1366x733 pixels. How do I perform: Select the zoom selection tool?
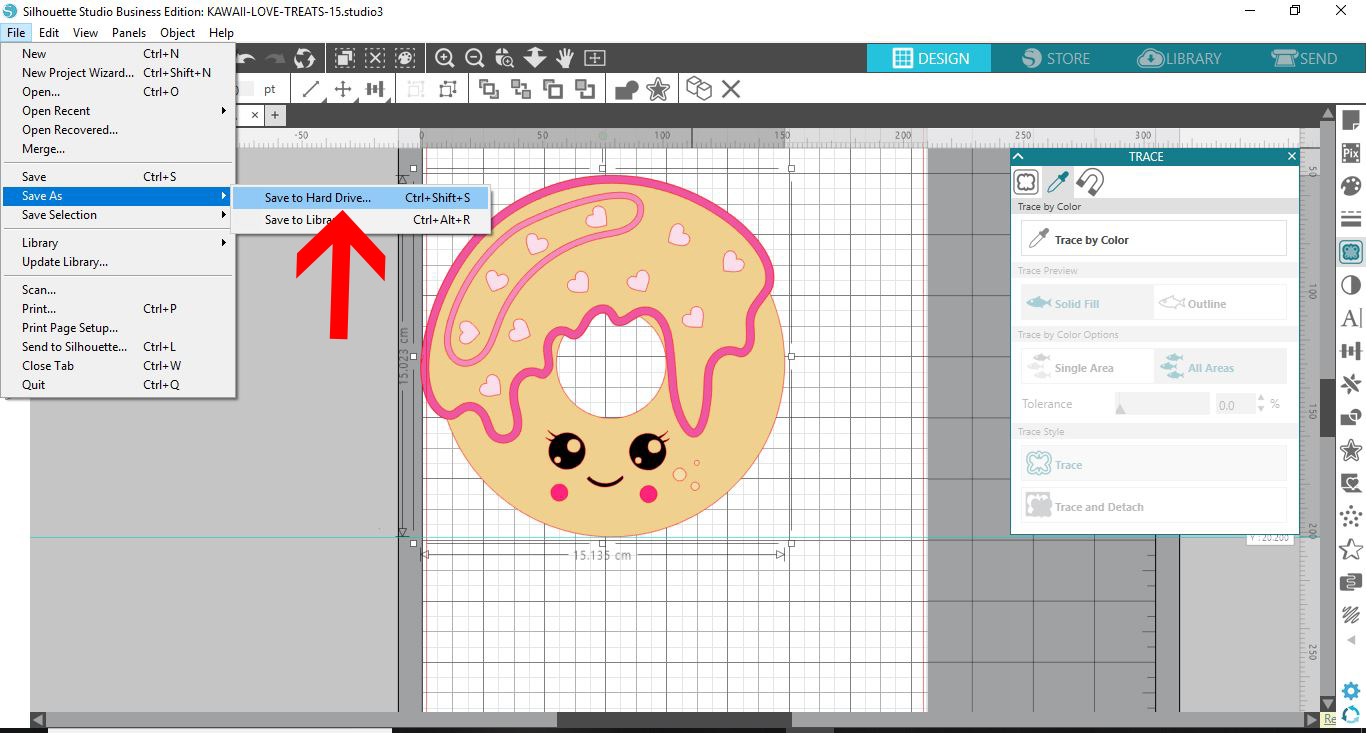click(x=505, y=58)
